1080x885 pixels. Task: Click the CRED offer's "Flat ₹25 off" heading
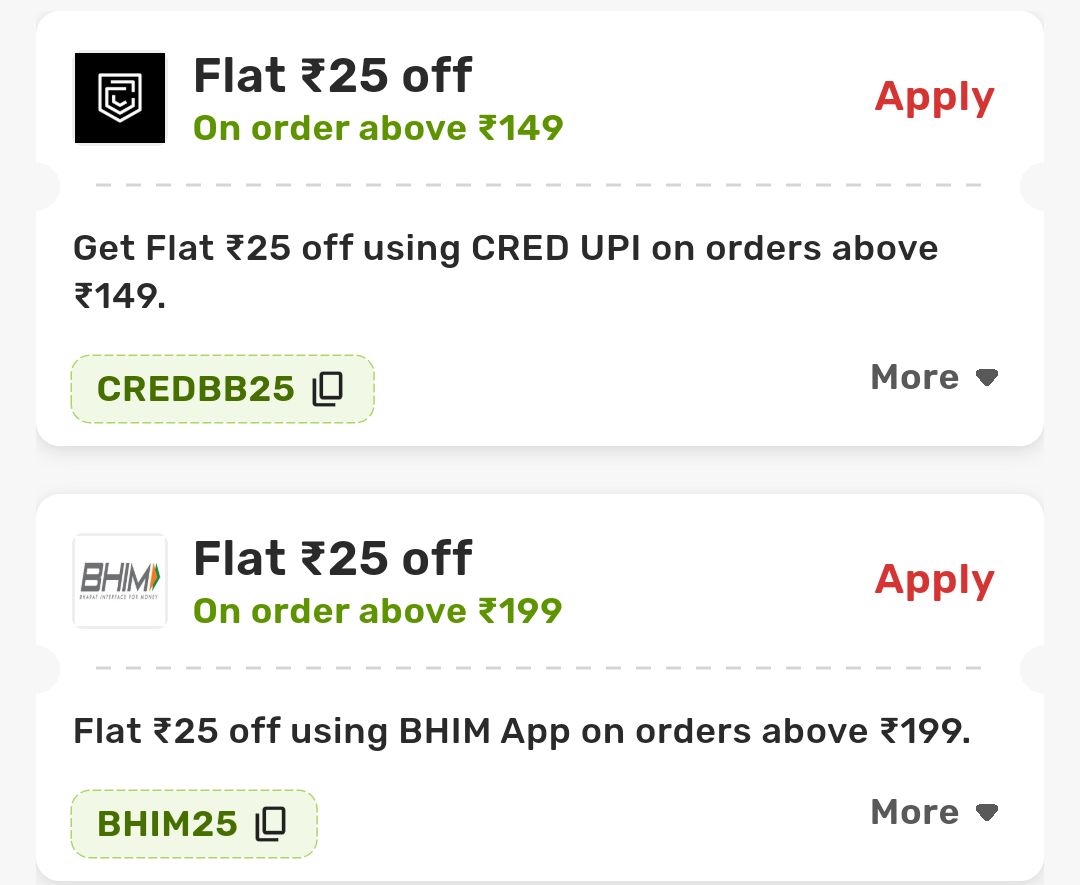pos(332,76)
